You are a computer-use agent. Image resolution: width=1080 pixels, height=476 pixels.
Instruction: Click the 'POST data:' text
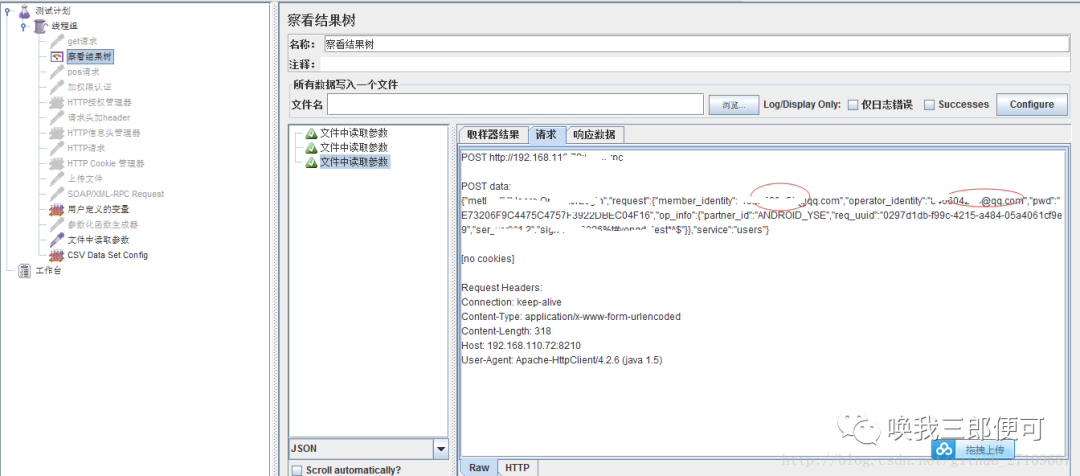(x=486, y=186)
